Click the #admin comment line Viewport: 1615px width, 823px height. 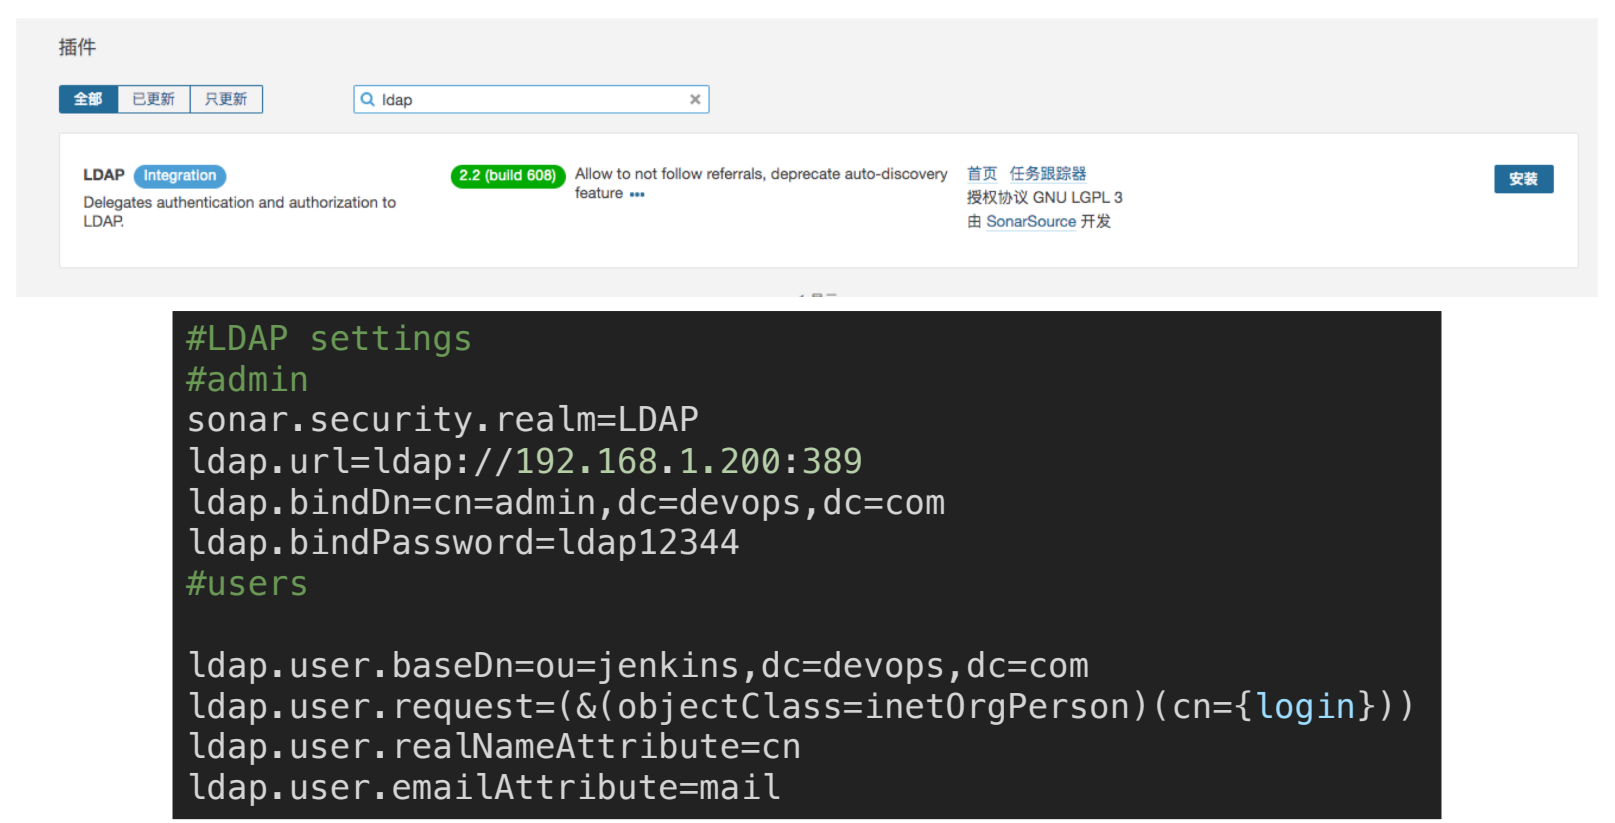[247, 380]
